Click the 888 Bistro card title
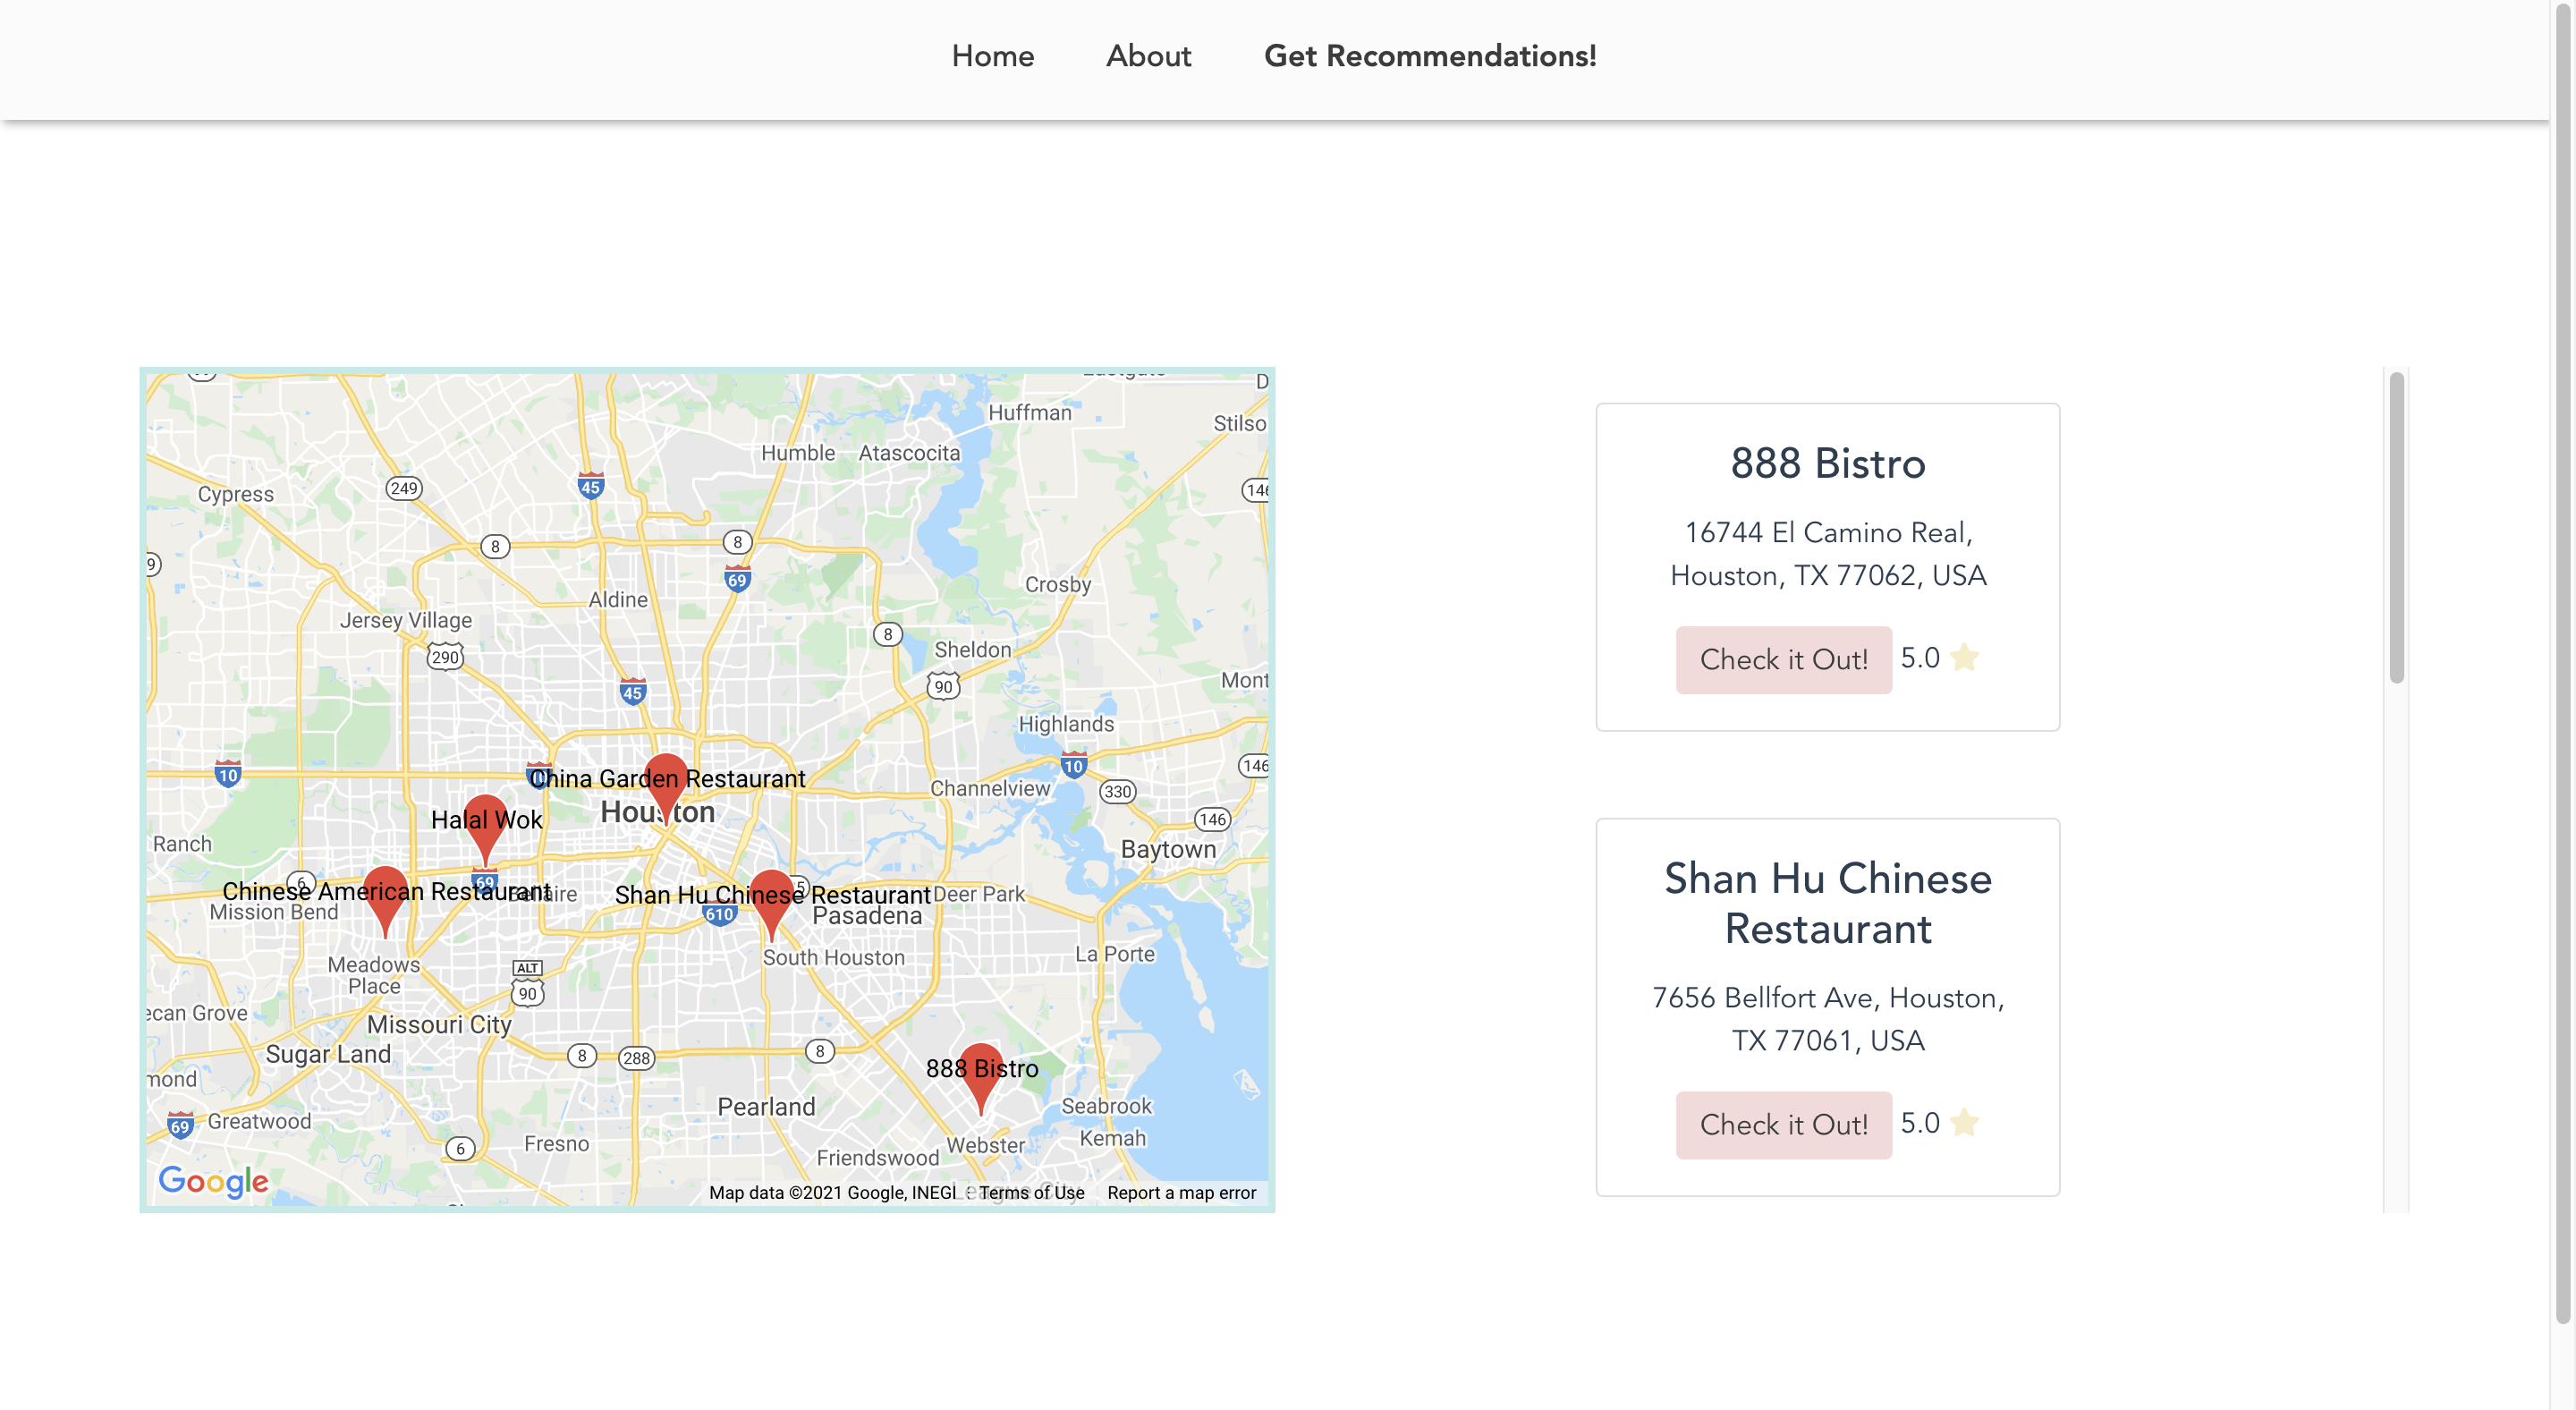The width and height of the screenshot is (2576, 1410). 1827,463
